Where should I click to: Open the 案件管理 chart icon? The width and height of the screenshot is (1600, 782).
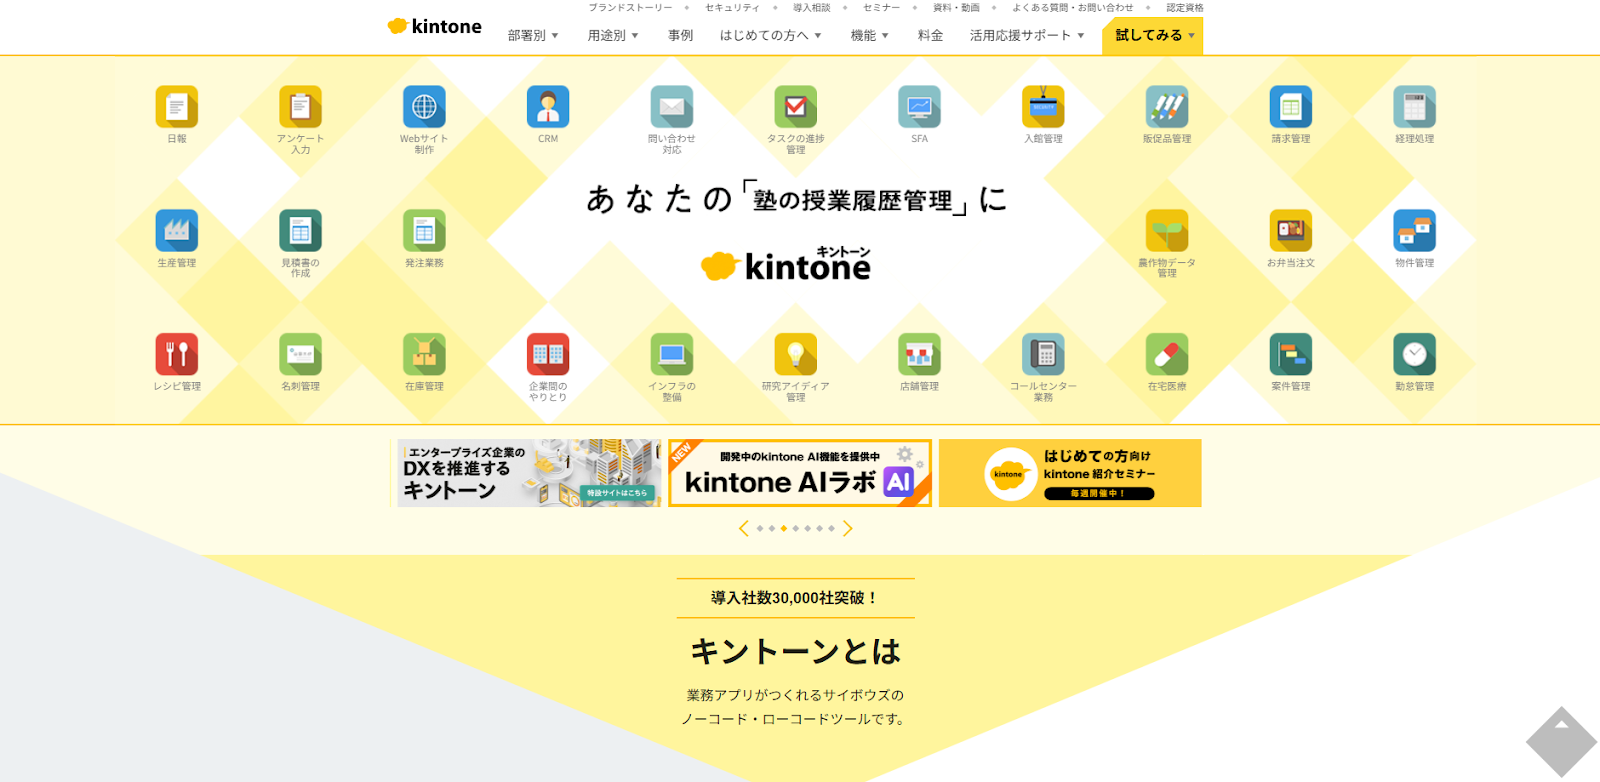pos(1291,354)
